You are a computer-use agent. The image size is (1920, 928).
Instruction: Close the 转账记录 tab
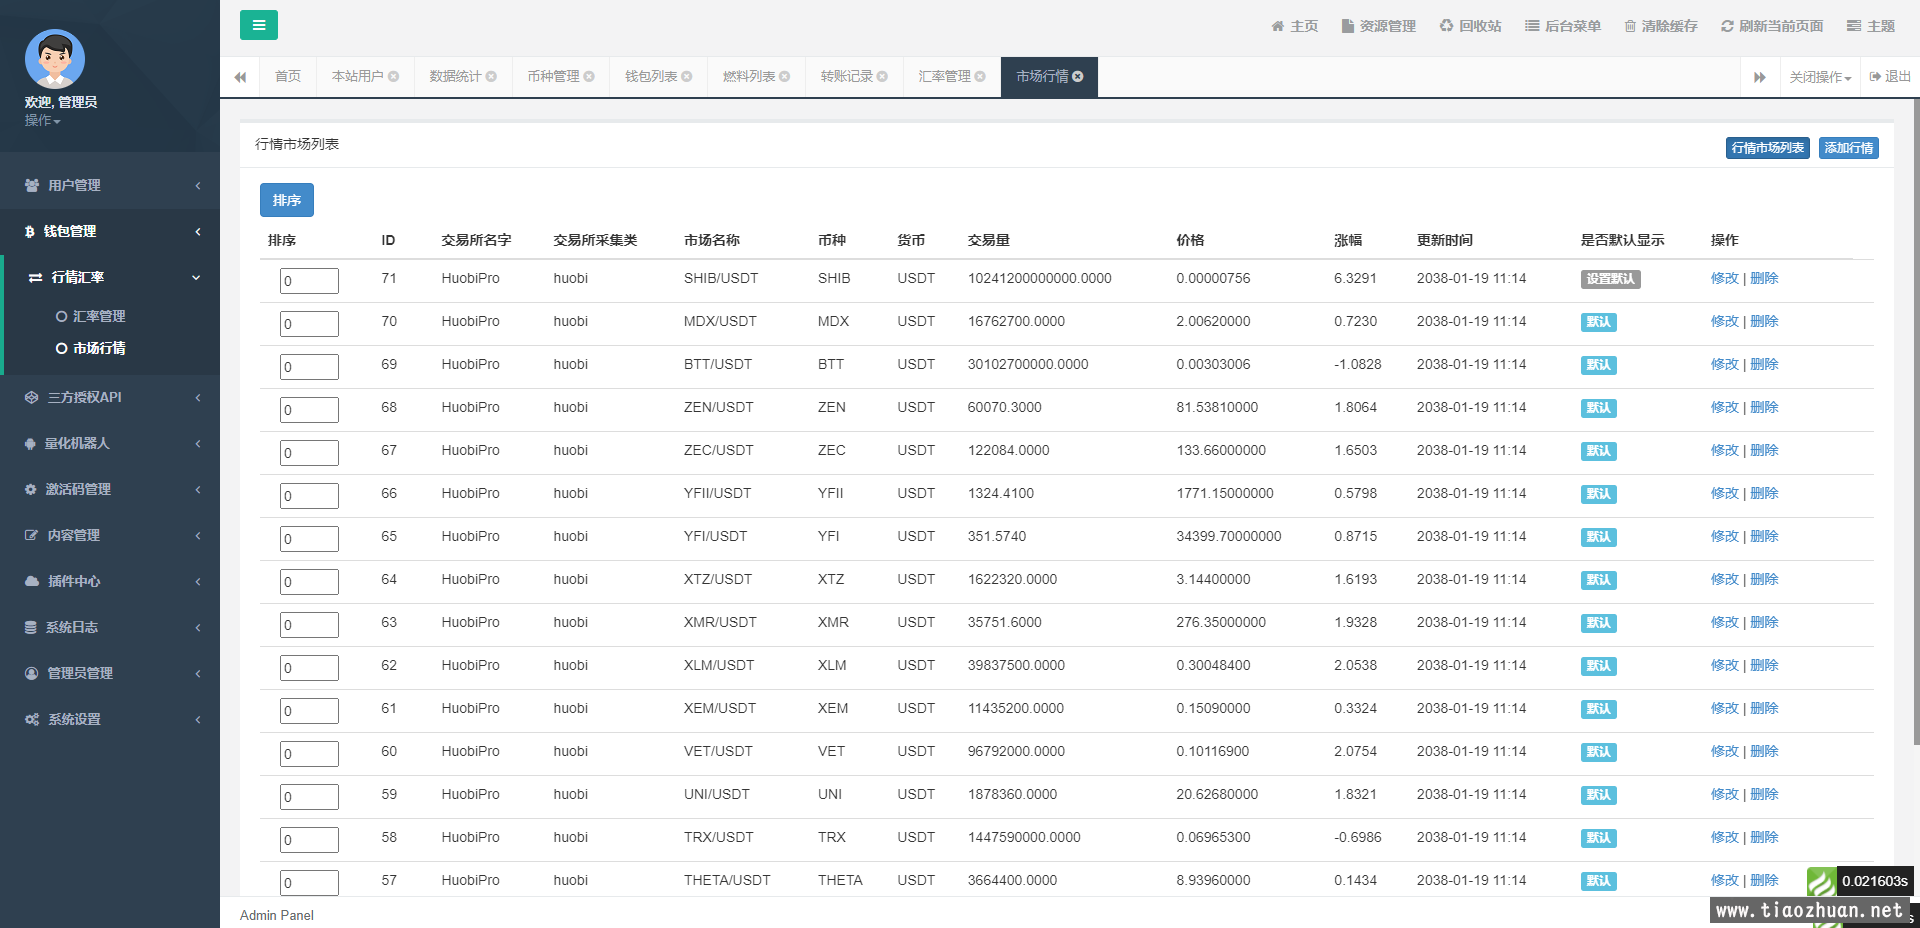click(x=882, y=76)
